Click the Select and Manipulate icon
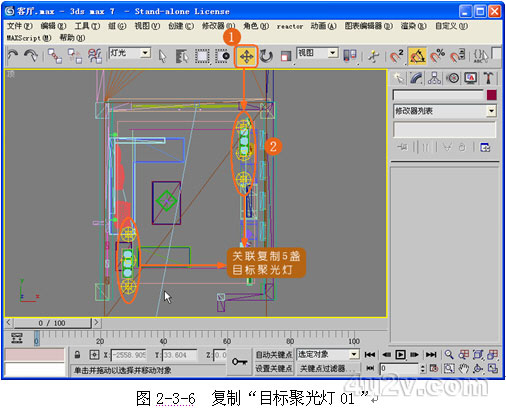The height and width of the screenshot is (413, 506). tap(374, 56)
